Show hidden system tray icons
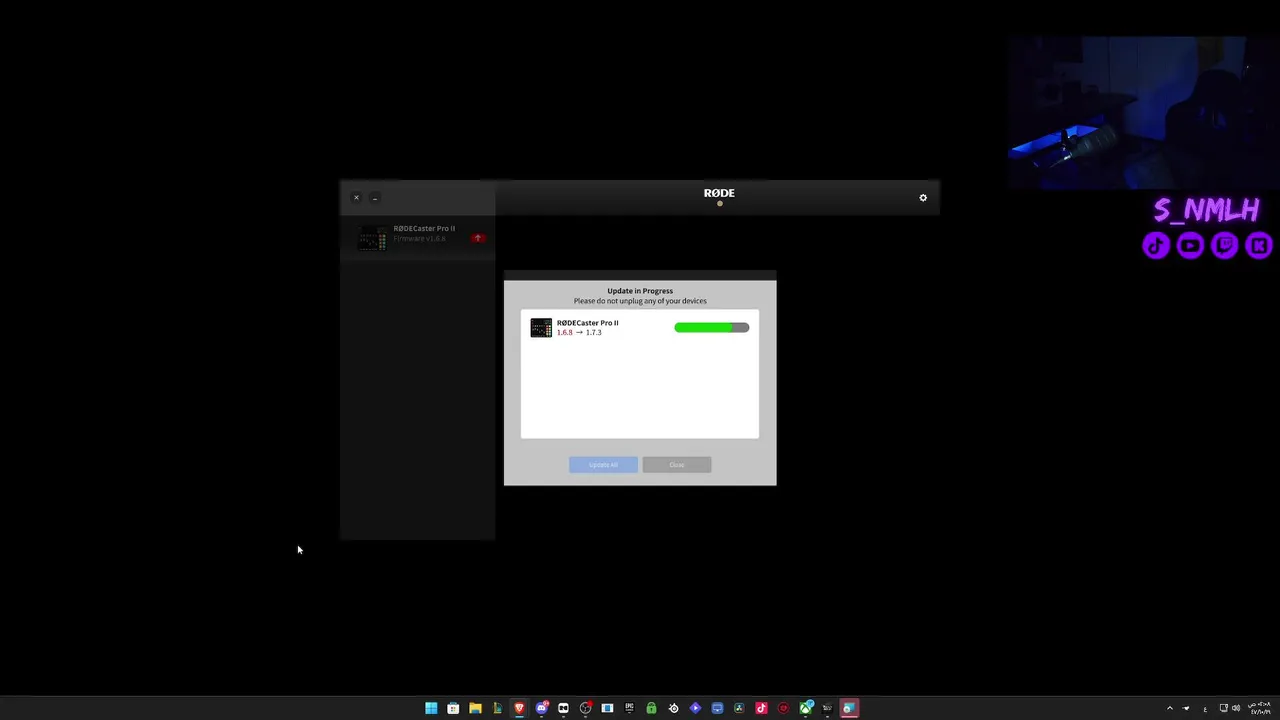 point(1170,708)
